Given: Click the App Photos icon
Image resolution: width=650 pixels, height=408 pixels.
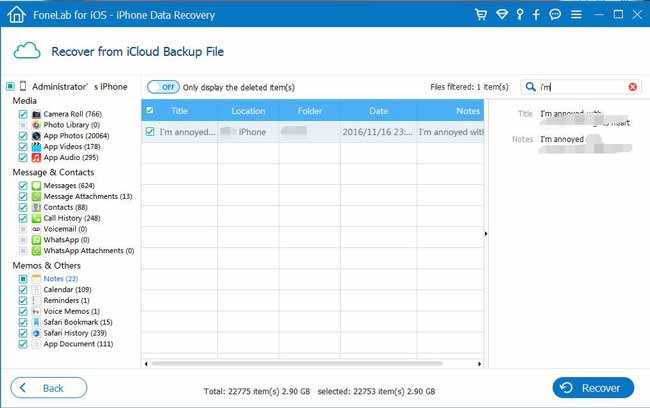Looking at the screenshot, I should pyautogui.click(x=36, y=136).
